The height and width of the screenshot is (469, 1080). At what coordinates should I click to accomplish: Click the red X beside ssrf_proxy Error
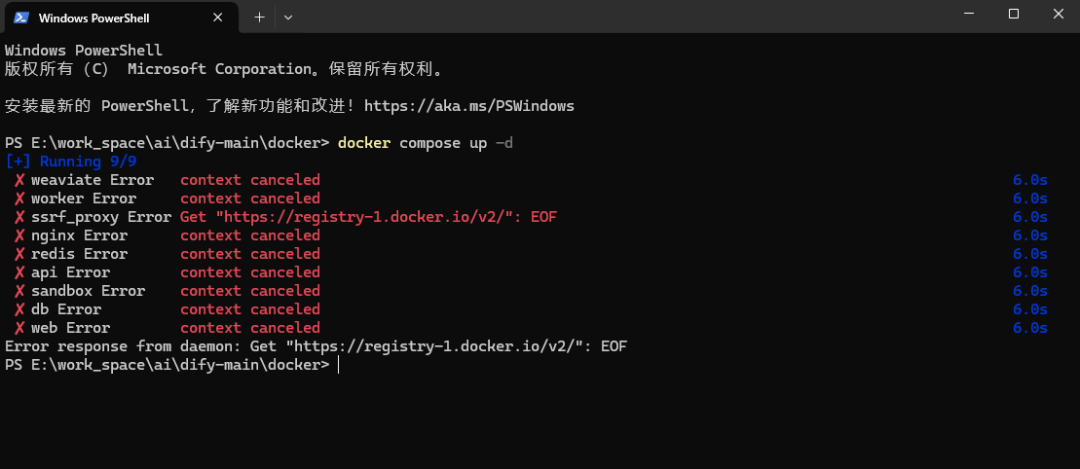pos(19,217)
